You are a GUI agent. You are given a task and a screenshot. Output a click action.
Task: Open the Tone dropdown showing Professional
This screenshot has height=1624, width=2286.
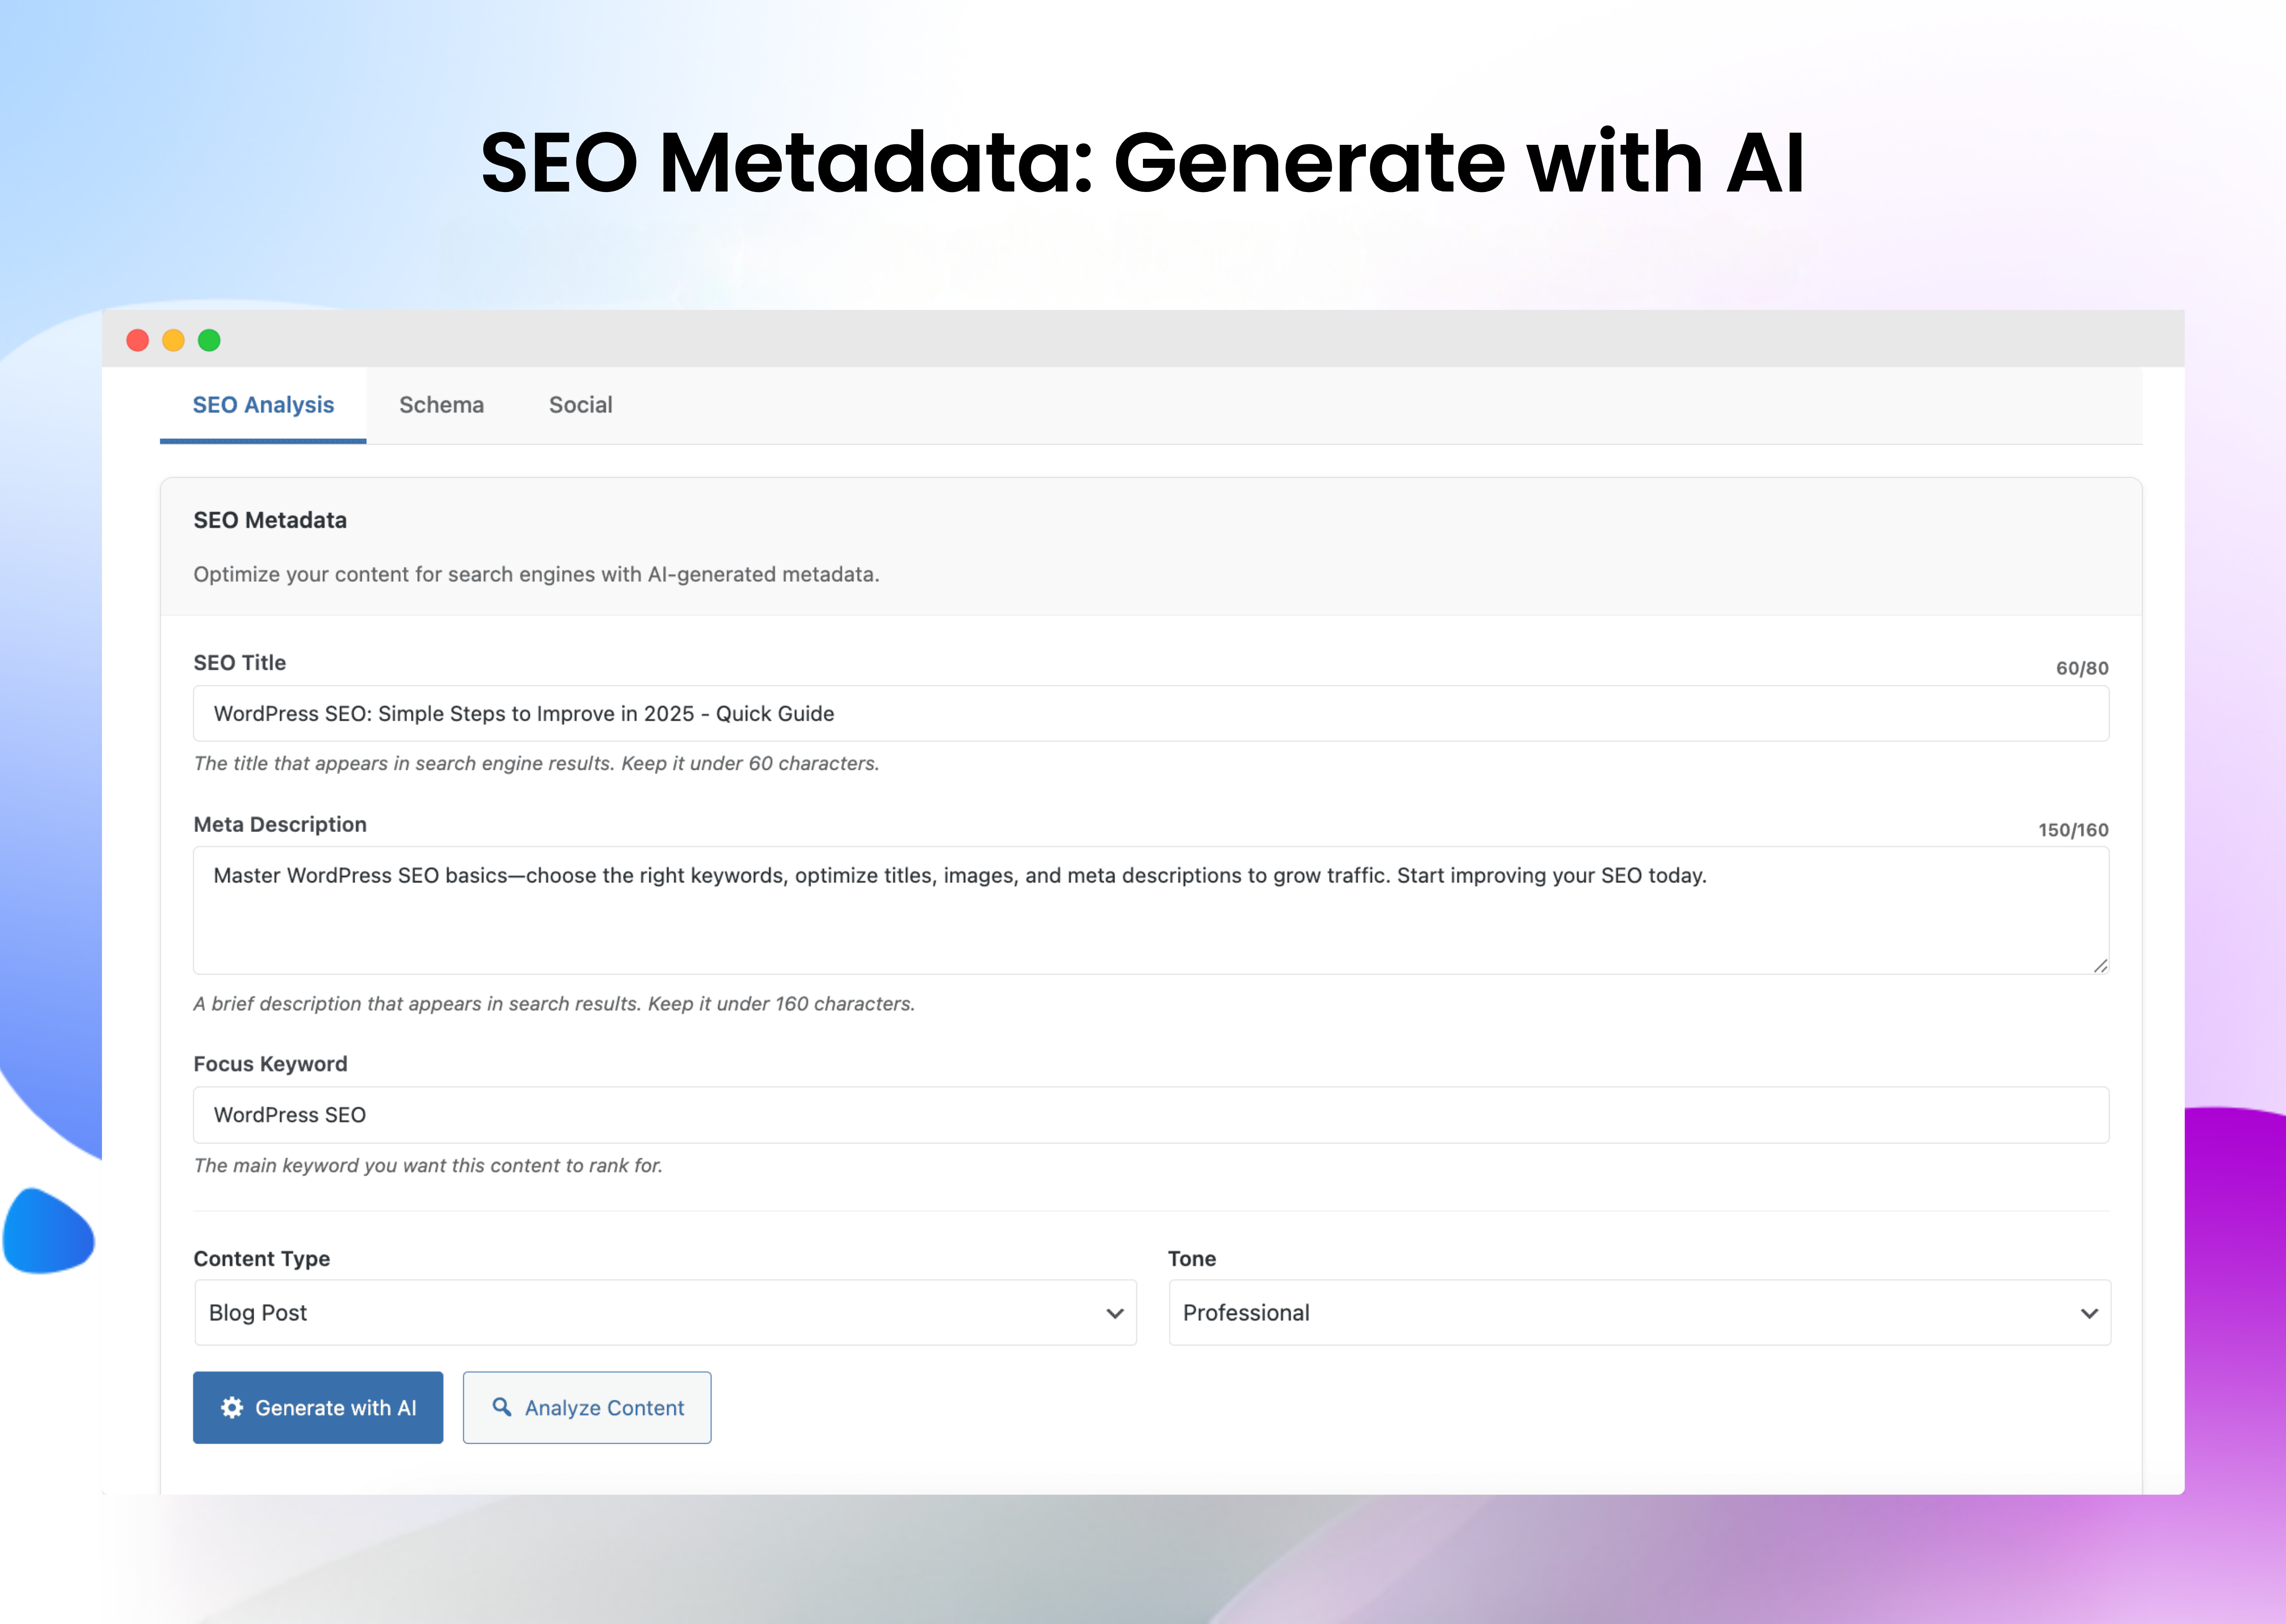pyautogui.click(x=1640, y=1312)
